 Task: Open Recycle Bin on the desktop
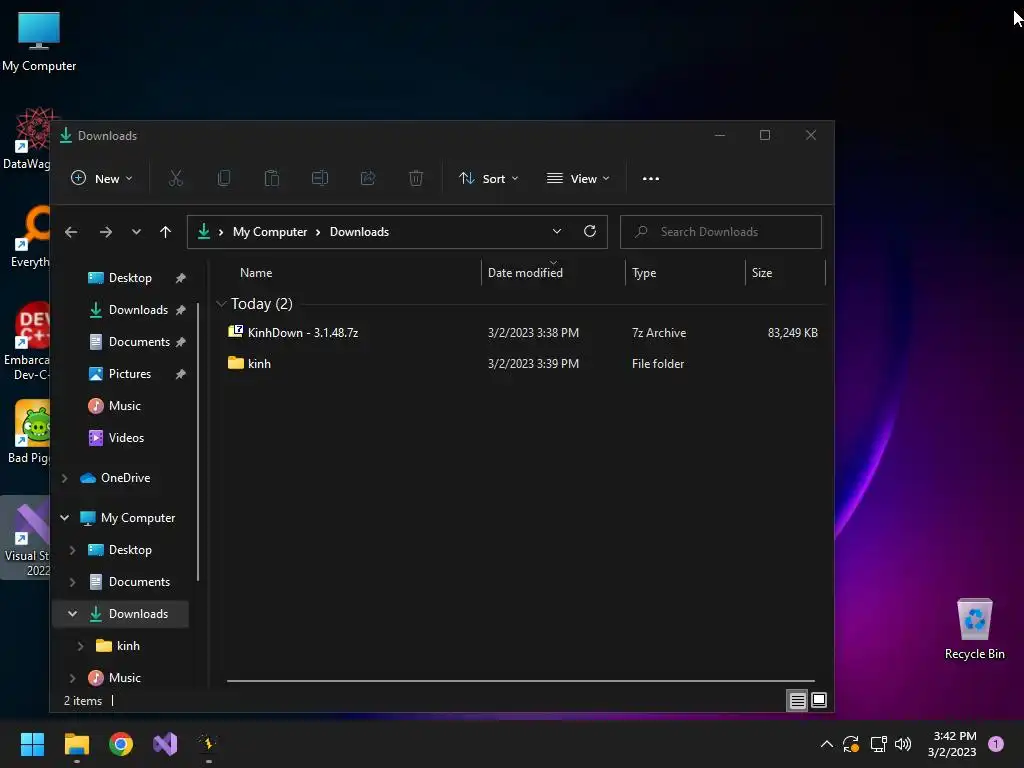tap(974, 628)
